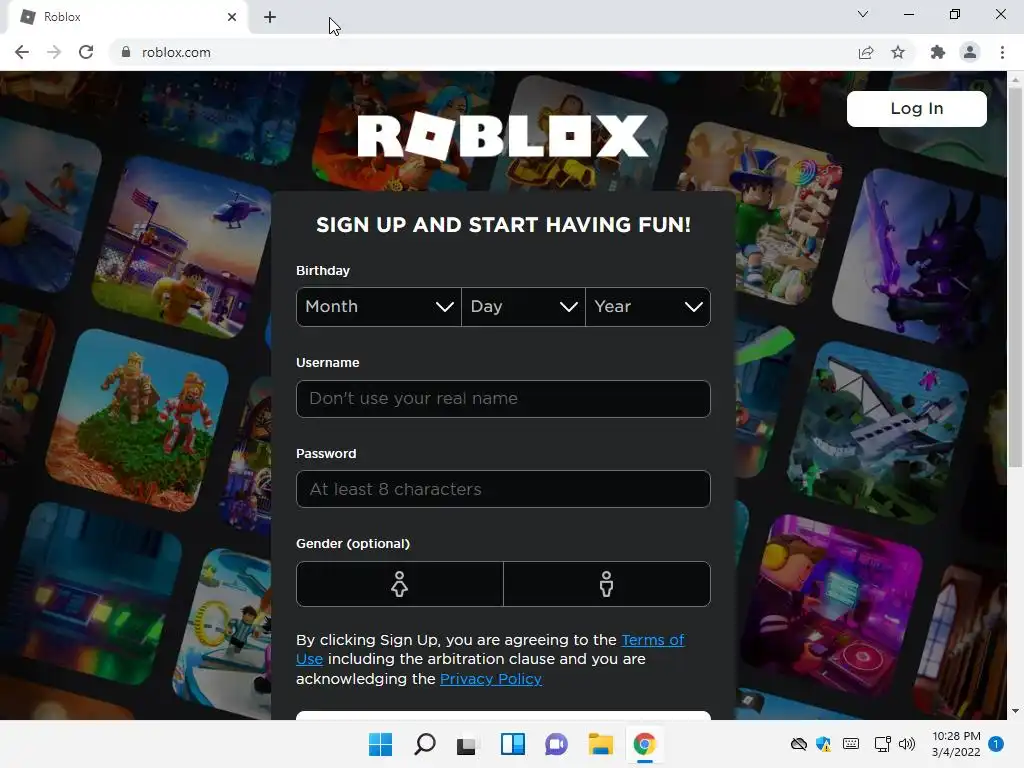Close the Roblox tab
The width and height of the screenshot is (1024, 768).
[x=232, y=17]
